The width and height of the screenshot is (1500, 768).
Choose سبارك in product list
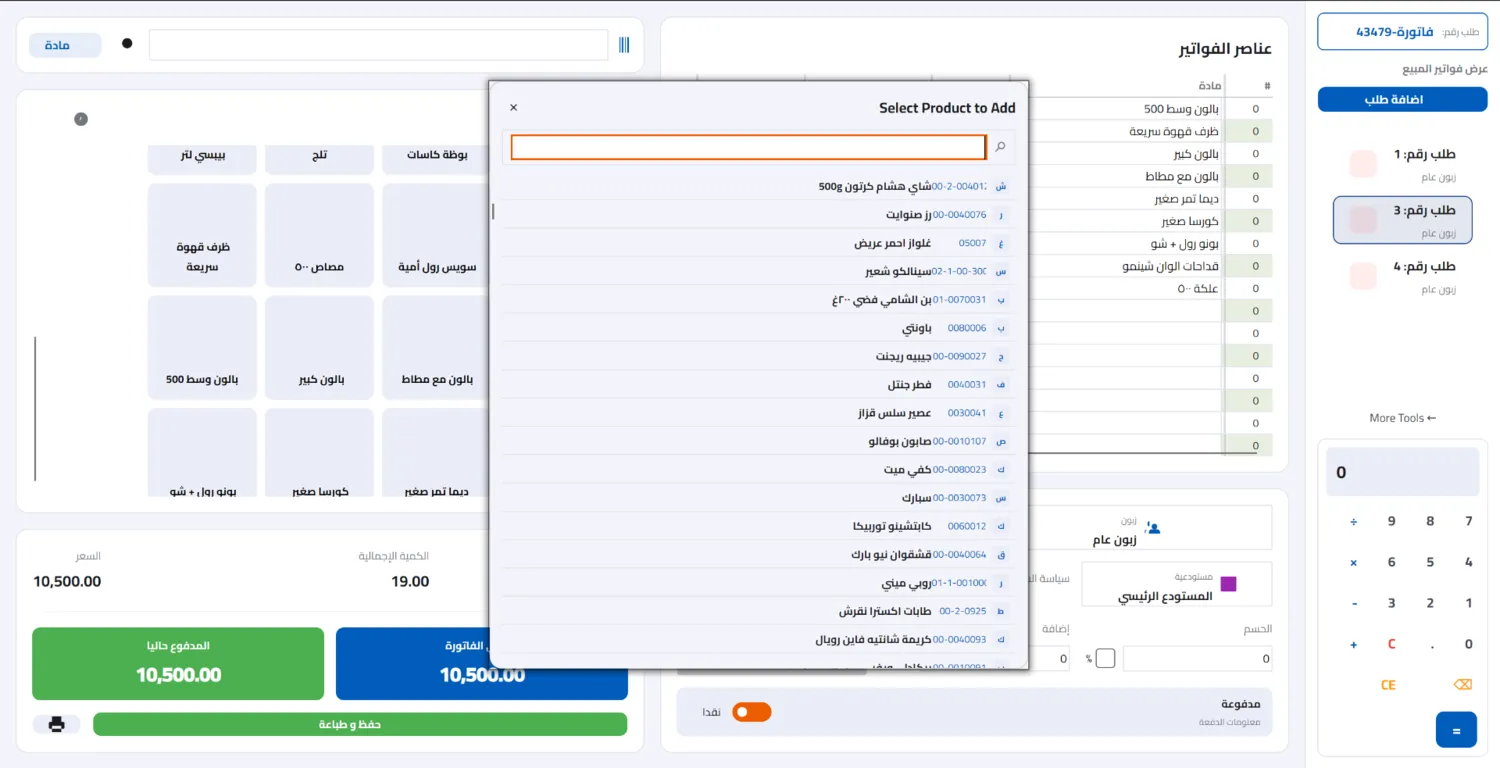click(757, 498)
